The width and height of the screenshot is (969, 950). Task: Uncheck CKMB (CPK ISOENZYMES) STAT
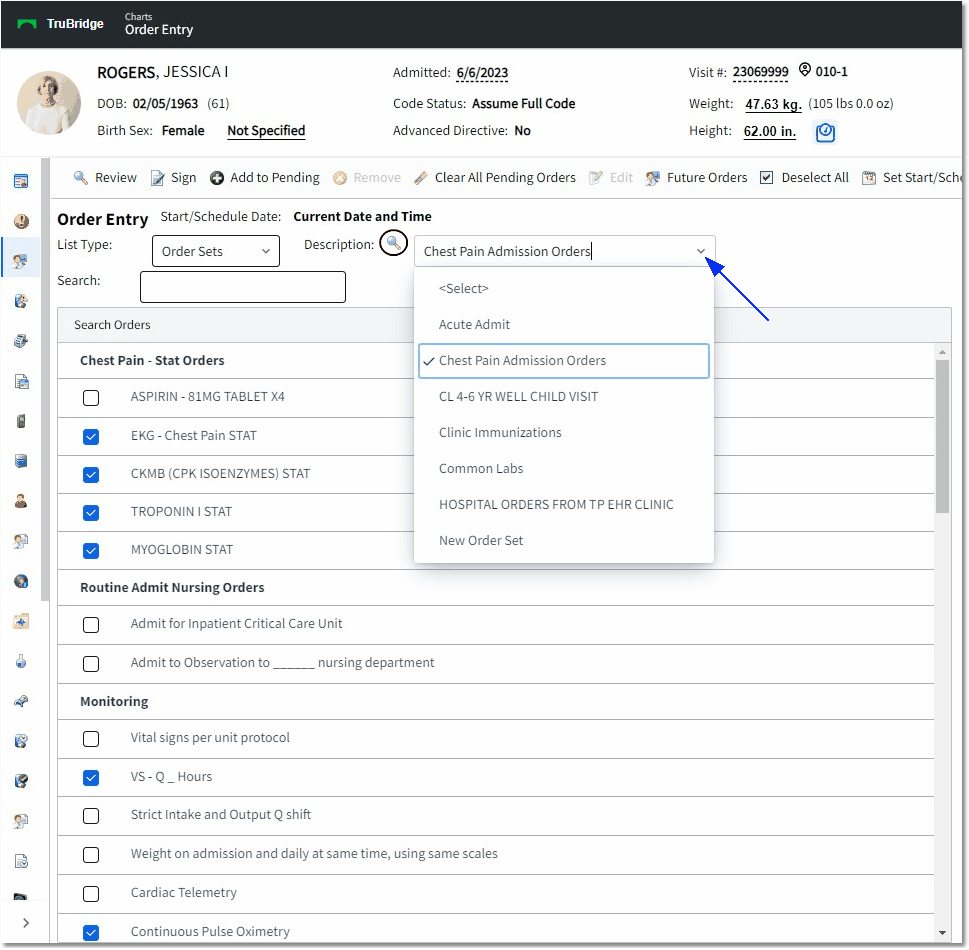(91, 475)
